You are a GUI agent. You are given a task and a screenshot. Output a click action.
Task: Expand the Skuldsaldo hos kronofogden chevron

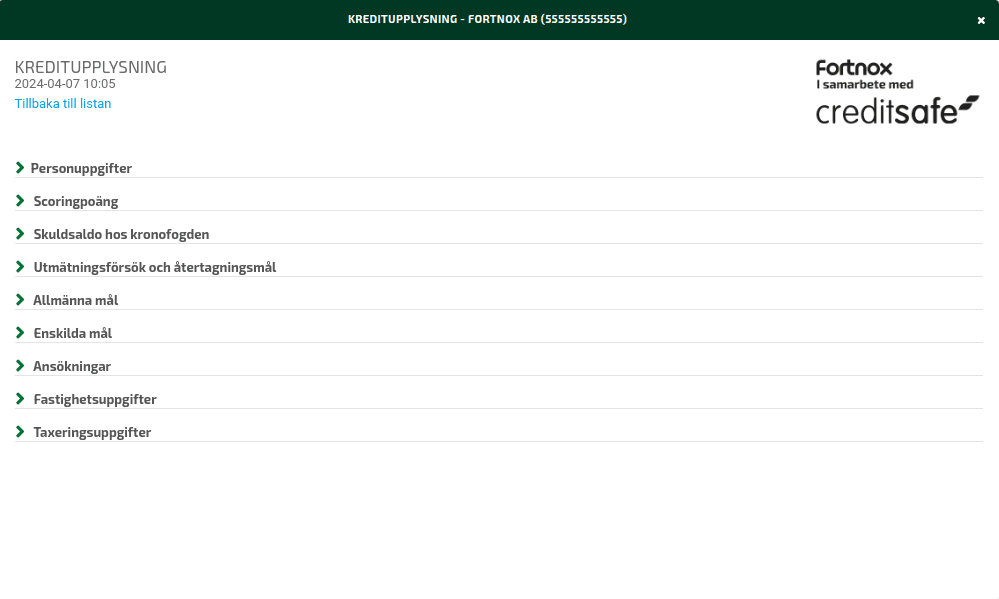point(20,234)
